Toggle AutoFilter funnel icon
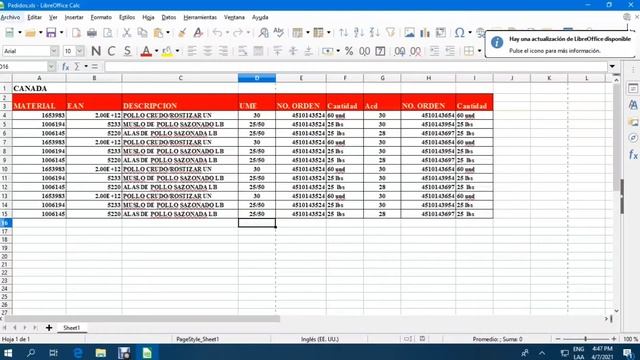Screen dimensions: 640x360 pos(390,33)
